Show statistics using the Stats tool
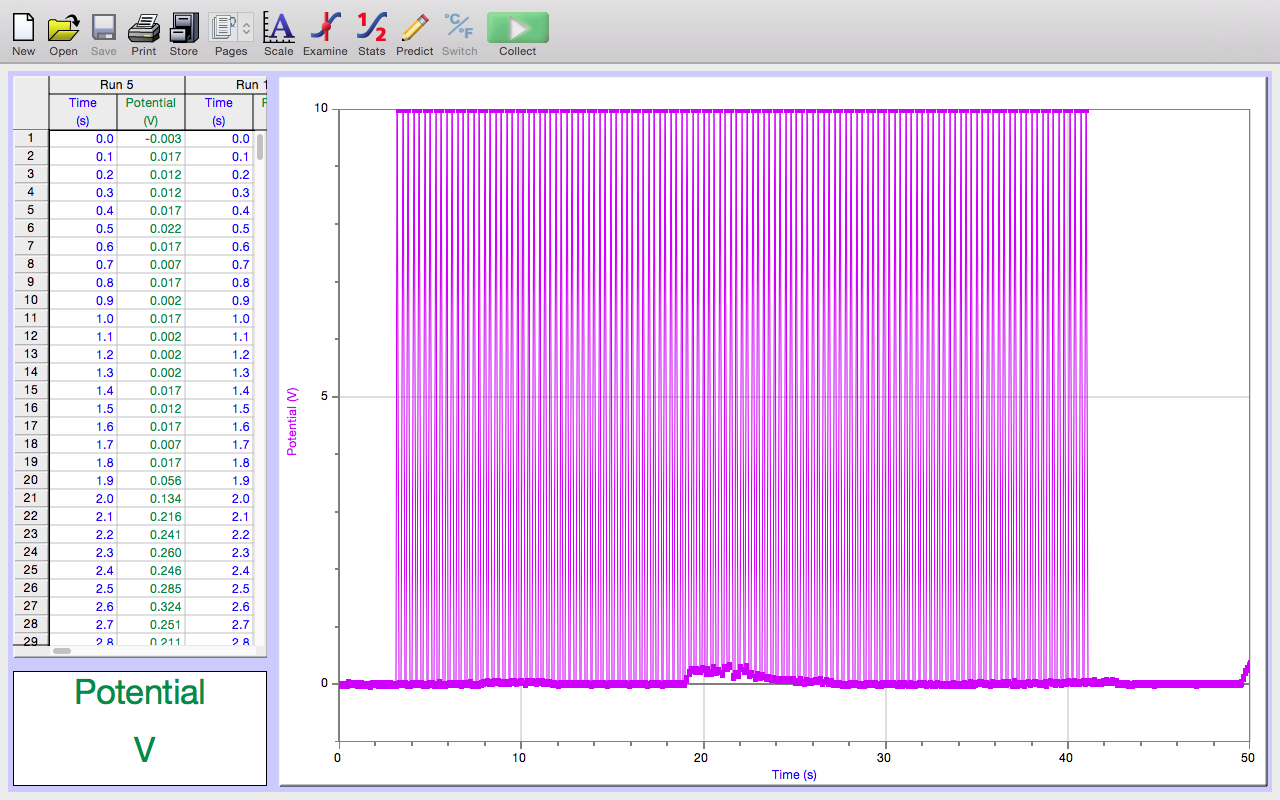The image size is (1280, 800). [x=371, y=27]
